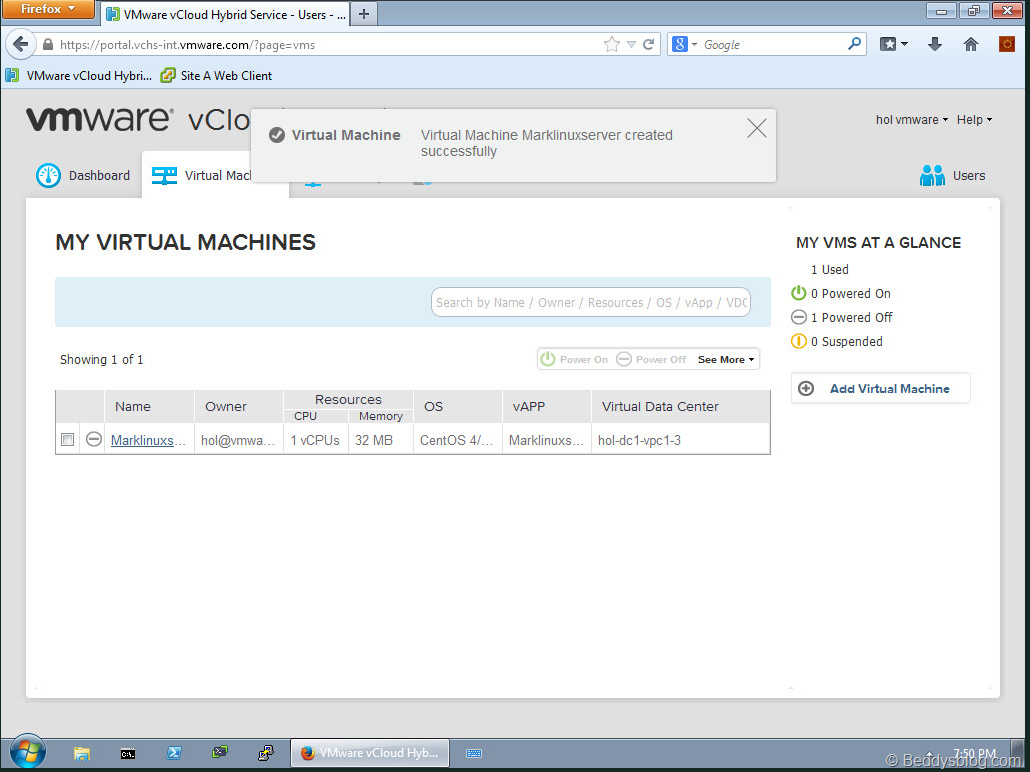Open the Users tab

952,175
